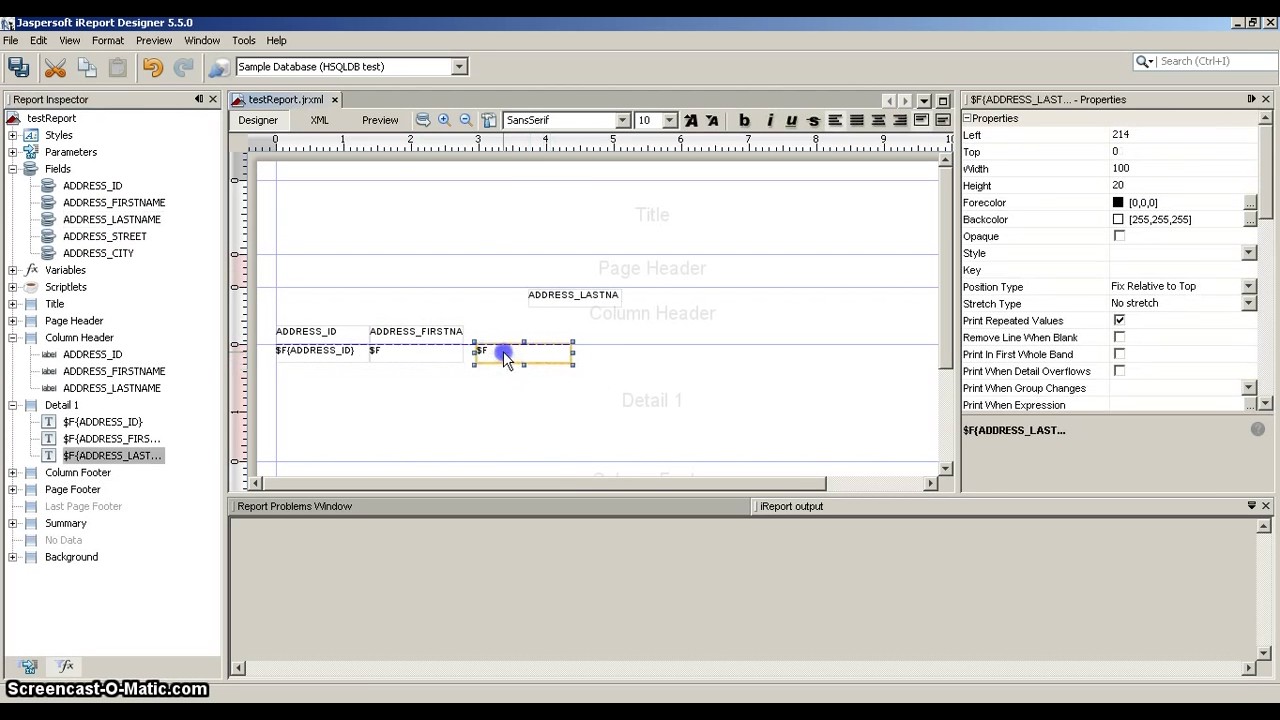This screenshot has width=1280, height=720.
Task: Increase font size with the larger A icon
Action: tap(691, 120)
